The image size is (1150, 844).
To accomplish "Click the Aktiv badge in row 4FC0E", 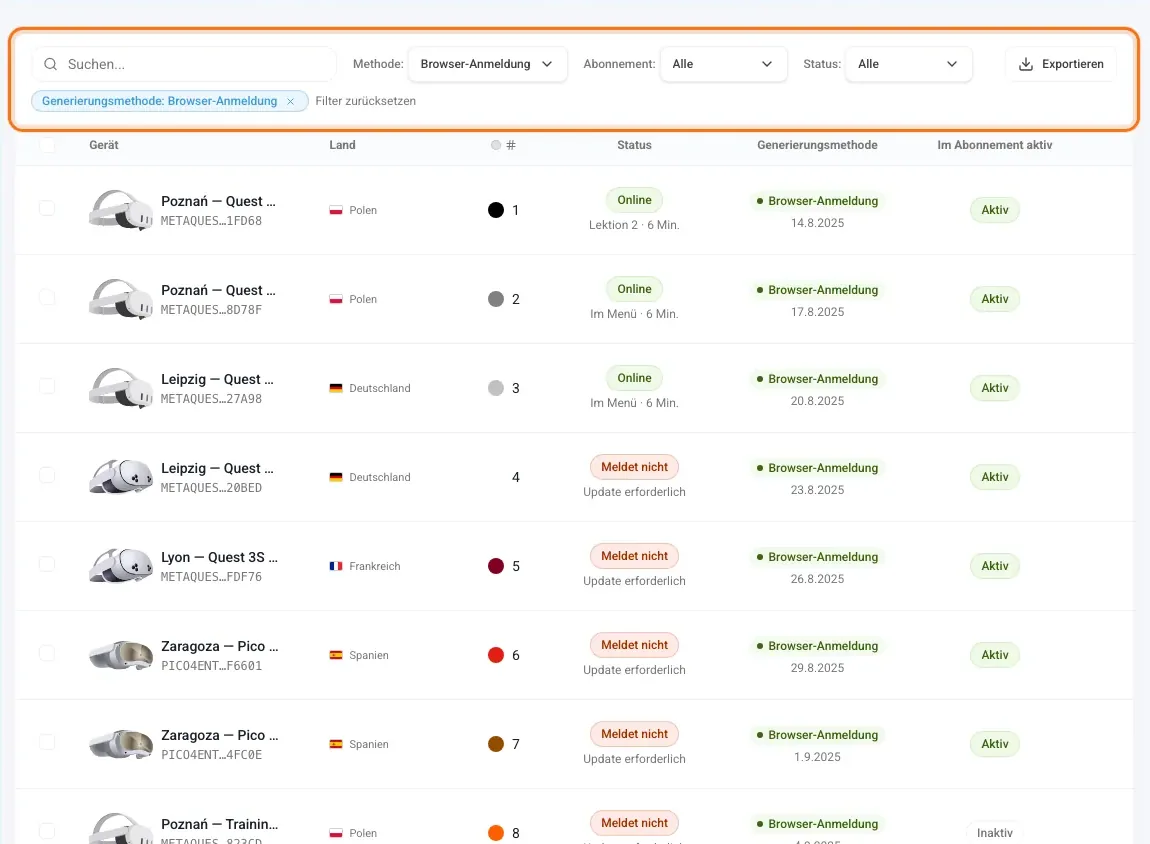I will [x=995, y=744].
